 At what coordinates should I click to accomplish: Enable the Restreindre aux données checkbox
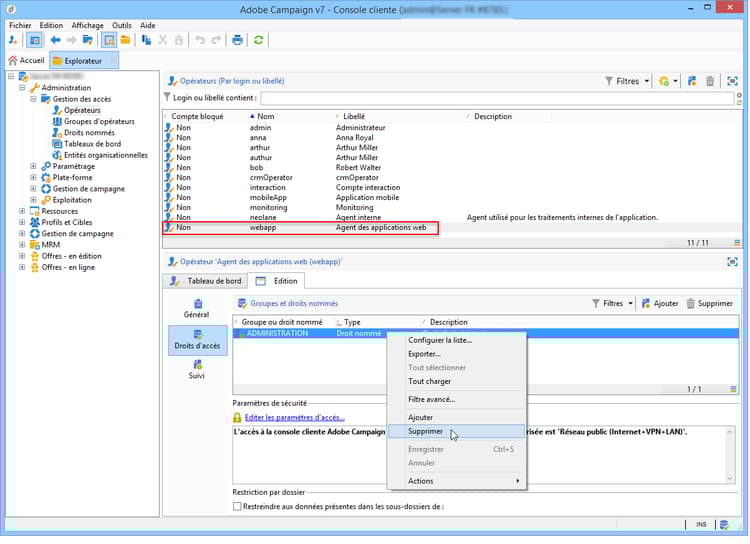237,506
